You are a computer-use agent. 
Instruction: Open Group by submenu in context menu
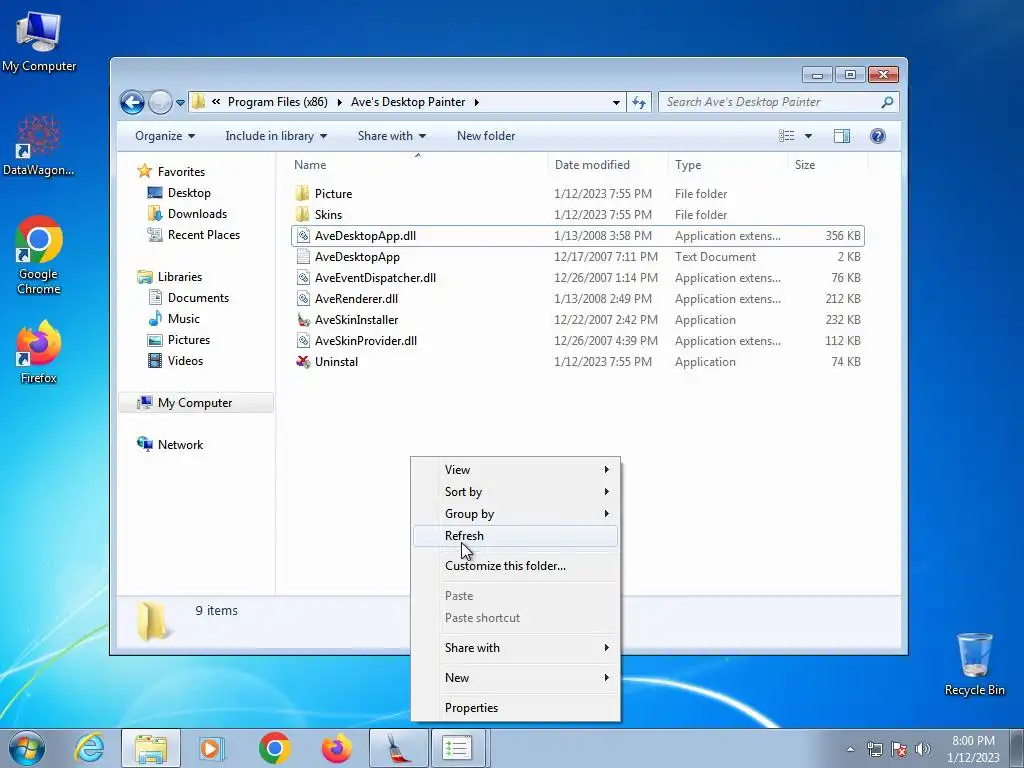coord(515,514)
